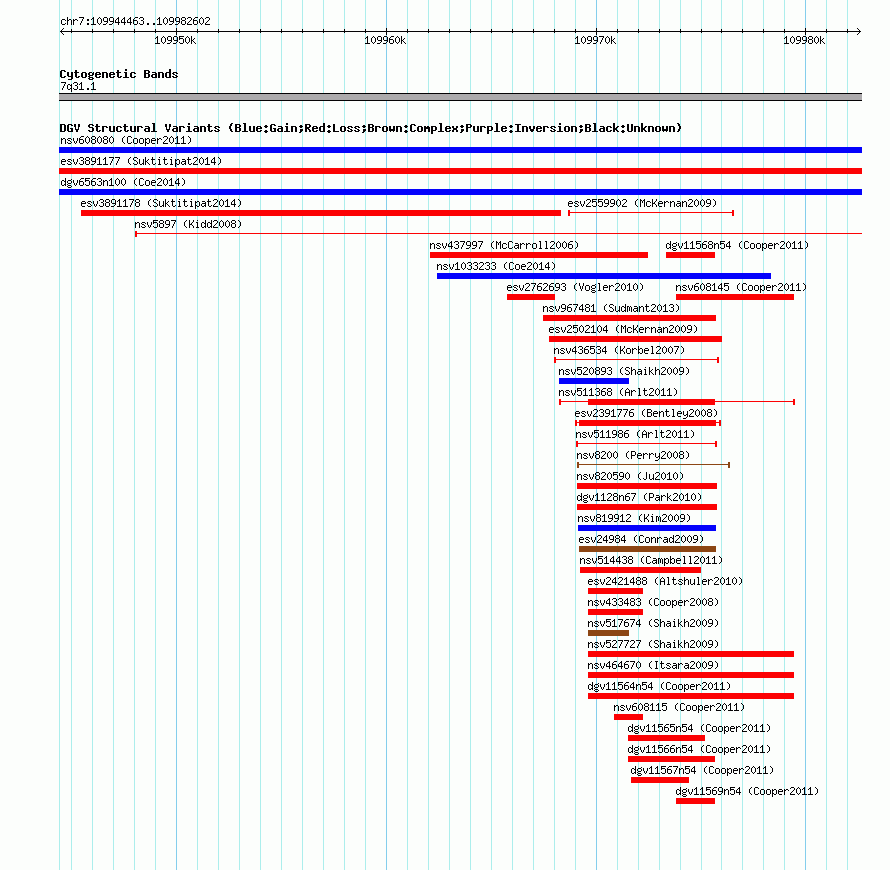The width and height of the screenshot is (890, 870).
Task: Open nsv436534 (Korbel2007) variant label
Action: 619,350
